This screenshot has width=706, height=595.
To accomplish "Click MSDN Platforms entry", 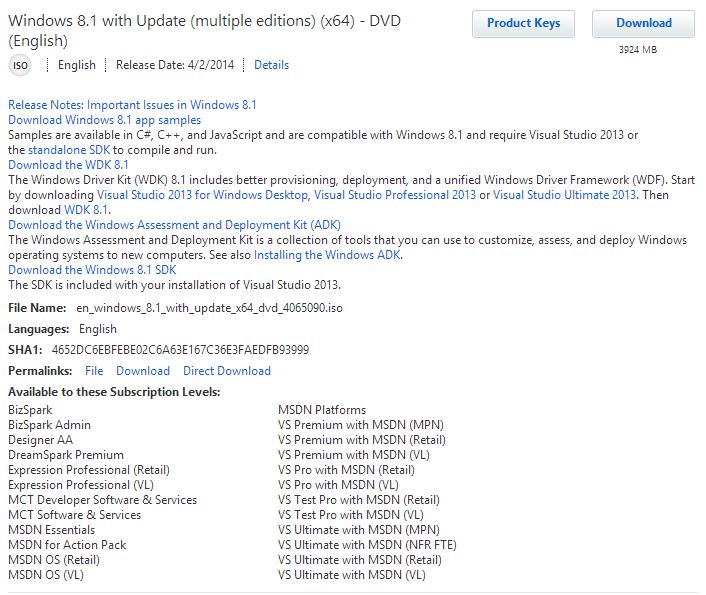I will point(322,410).
